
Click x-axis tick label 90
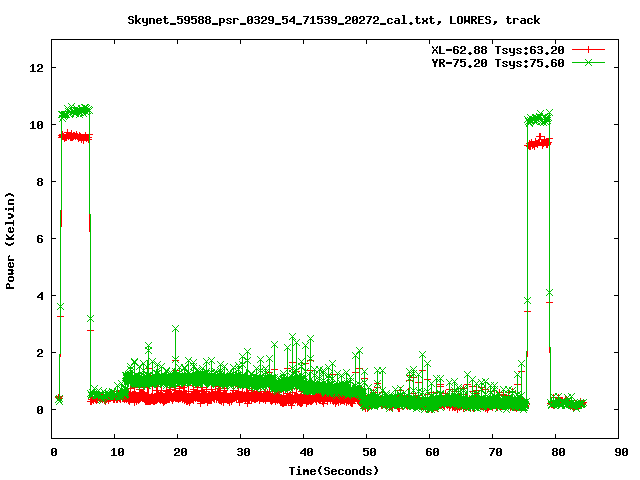click(621, 452)
